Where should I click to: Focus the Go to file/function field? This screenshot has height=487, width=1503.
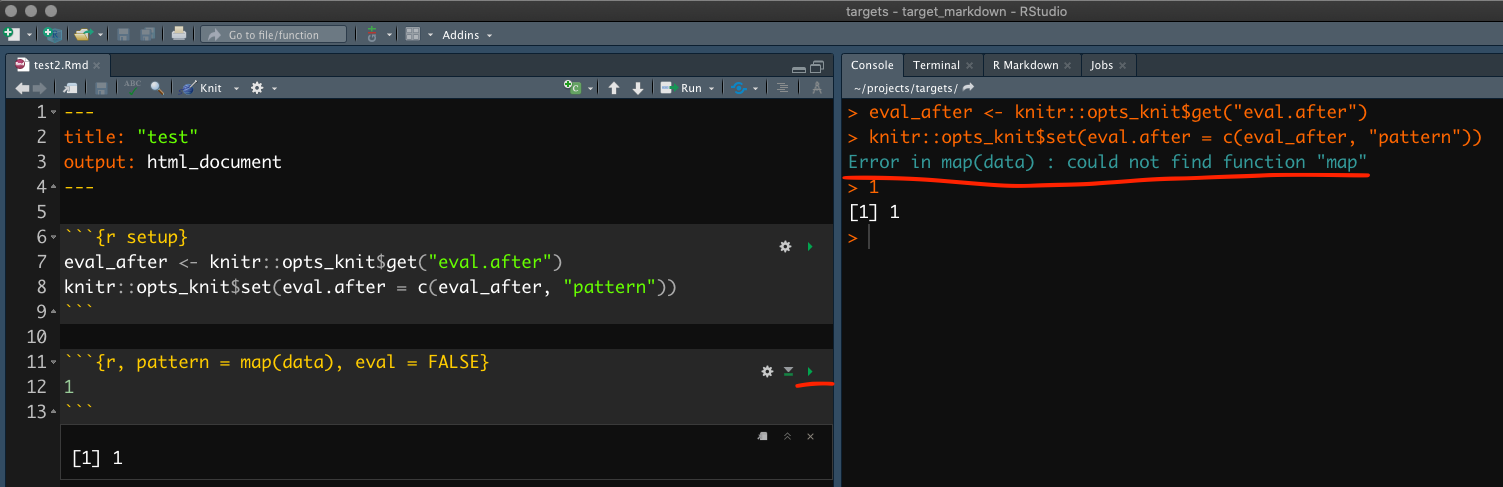(x=273, y=34)
